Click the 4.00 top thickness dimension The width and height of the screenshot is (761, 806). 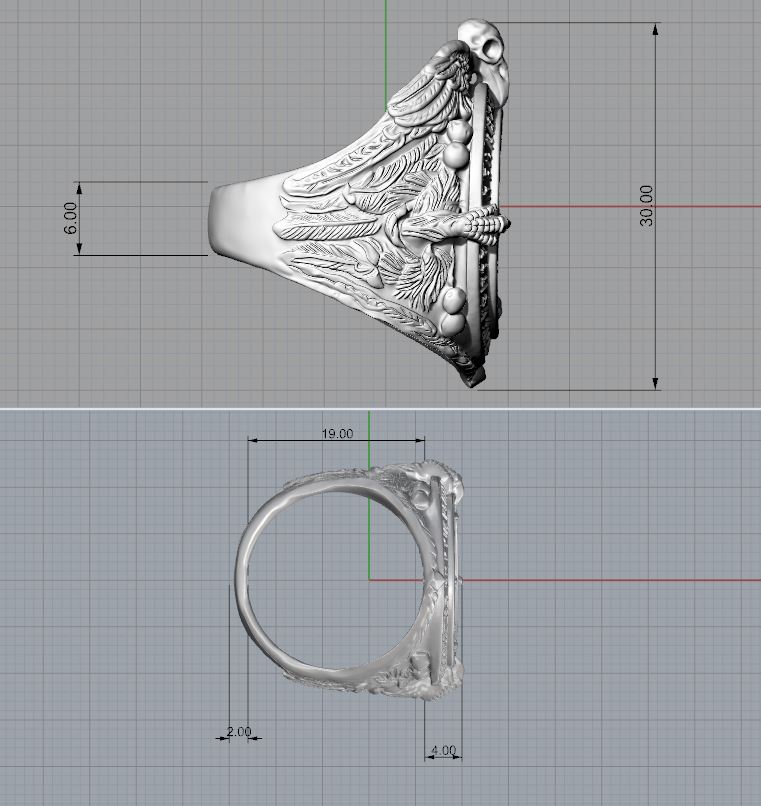[443, 750]
